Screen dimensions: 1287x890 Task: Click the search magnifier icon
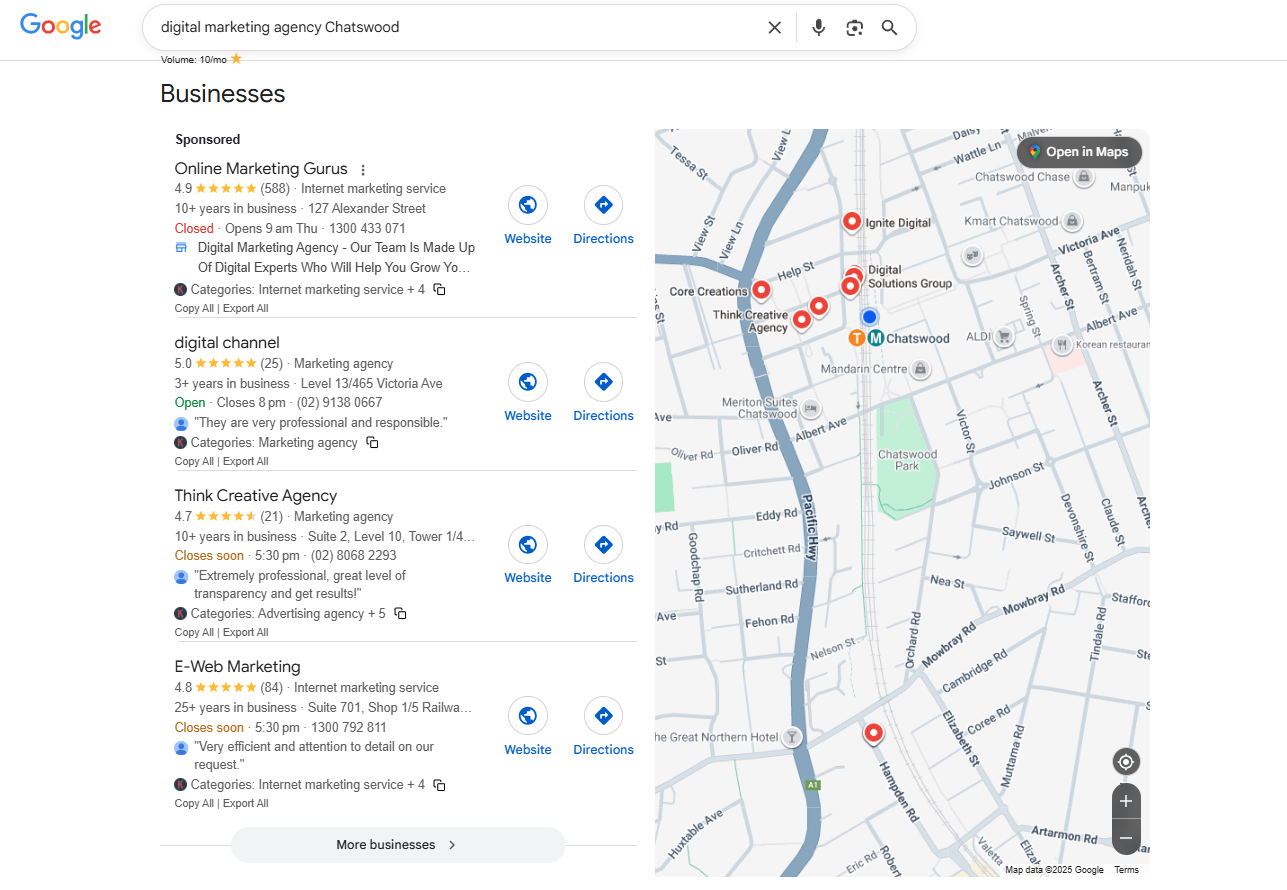point(889,27)
